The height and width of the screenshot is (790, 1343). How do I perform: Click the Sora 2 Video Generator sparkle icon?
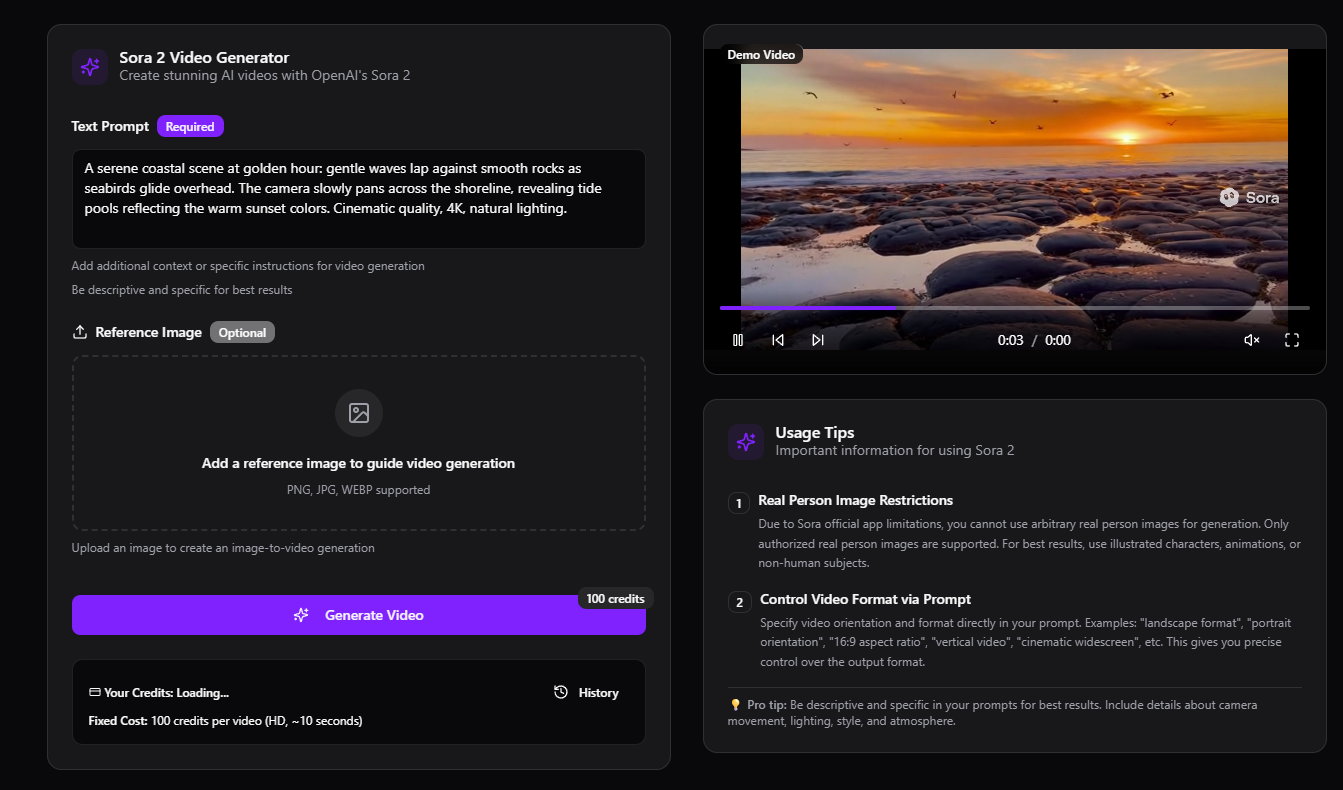tap(90, 67)
